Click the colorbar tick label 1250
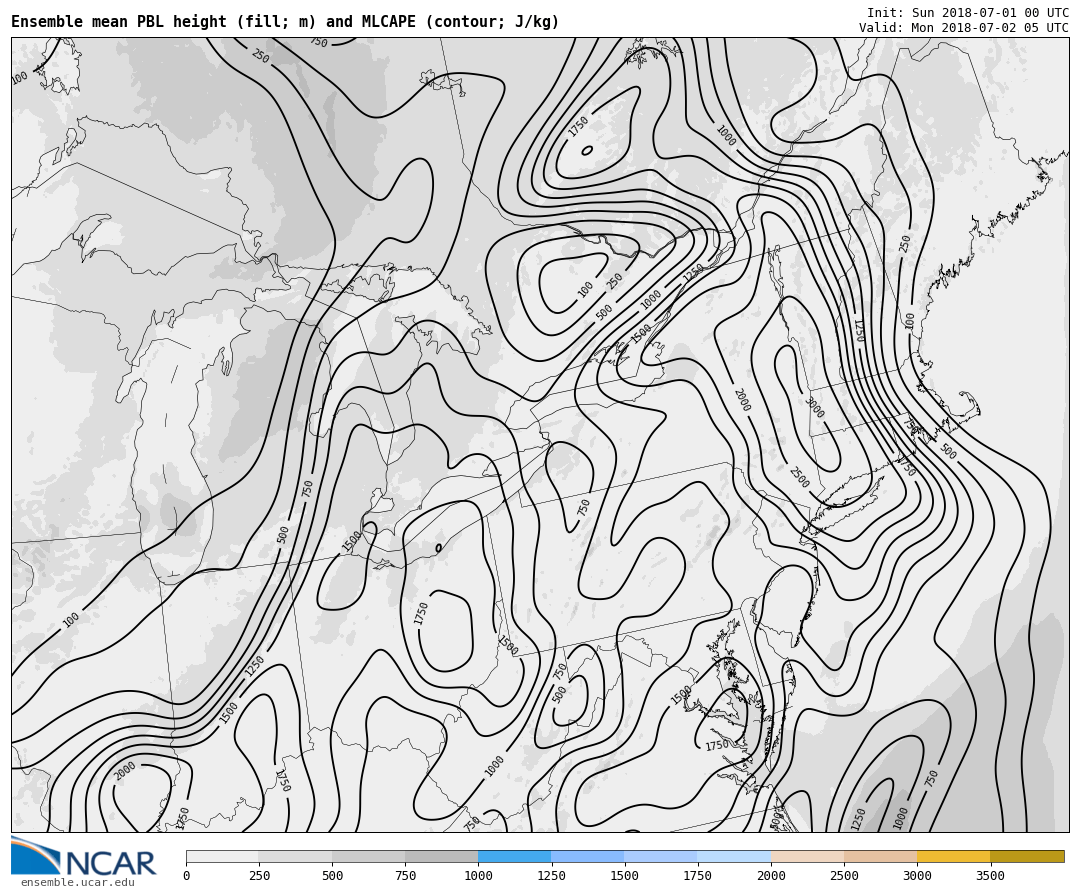The image size is (1080, 895). (x=551, y=876)
